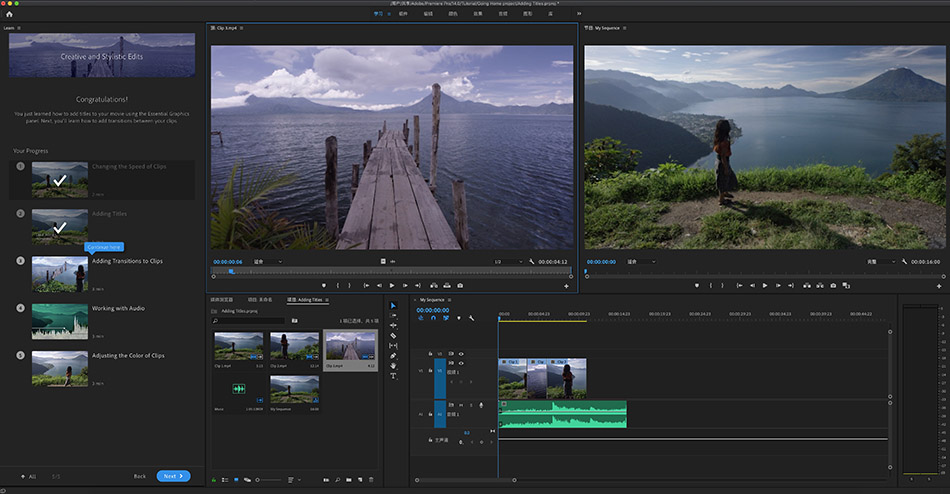950x494 pixels.
Task: Toggle Snap in timeline
Action: click(433, 318)
